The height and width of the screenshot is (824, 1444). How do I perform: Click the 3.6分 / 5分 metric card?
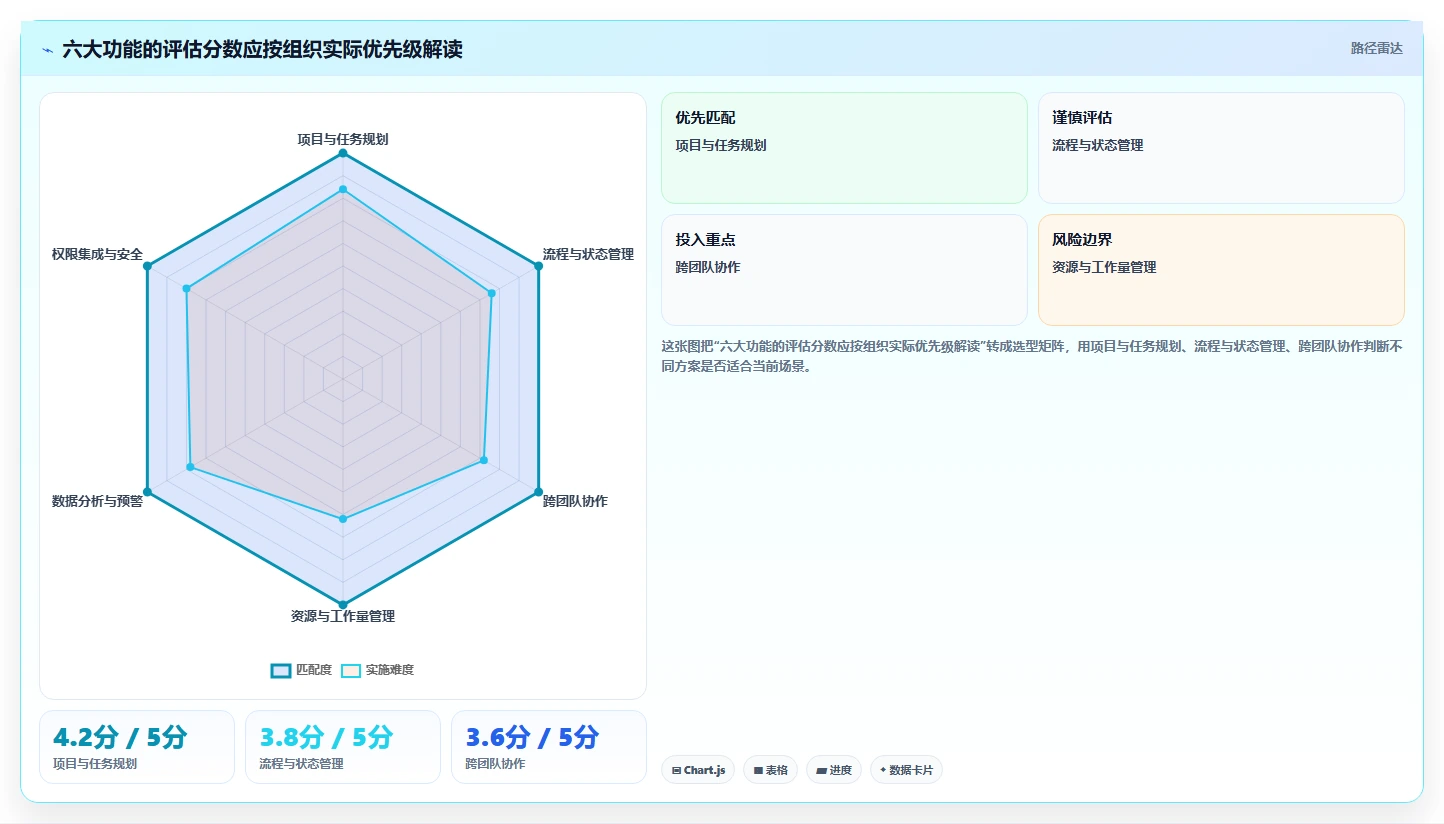(549, 747)
